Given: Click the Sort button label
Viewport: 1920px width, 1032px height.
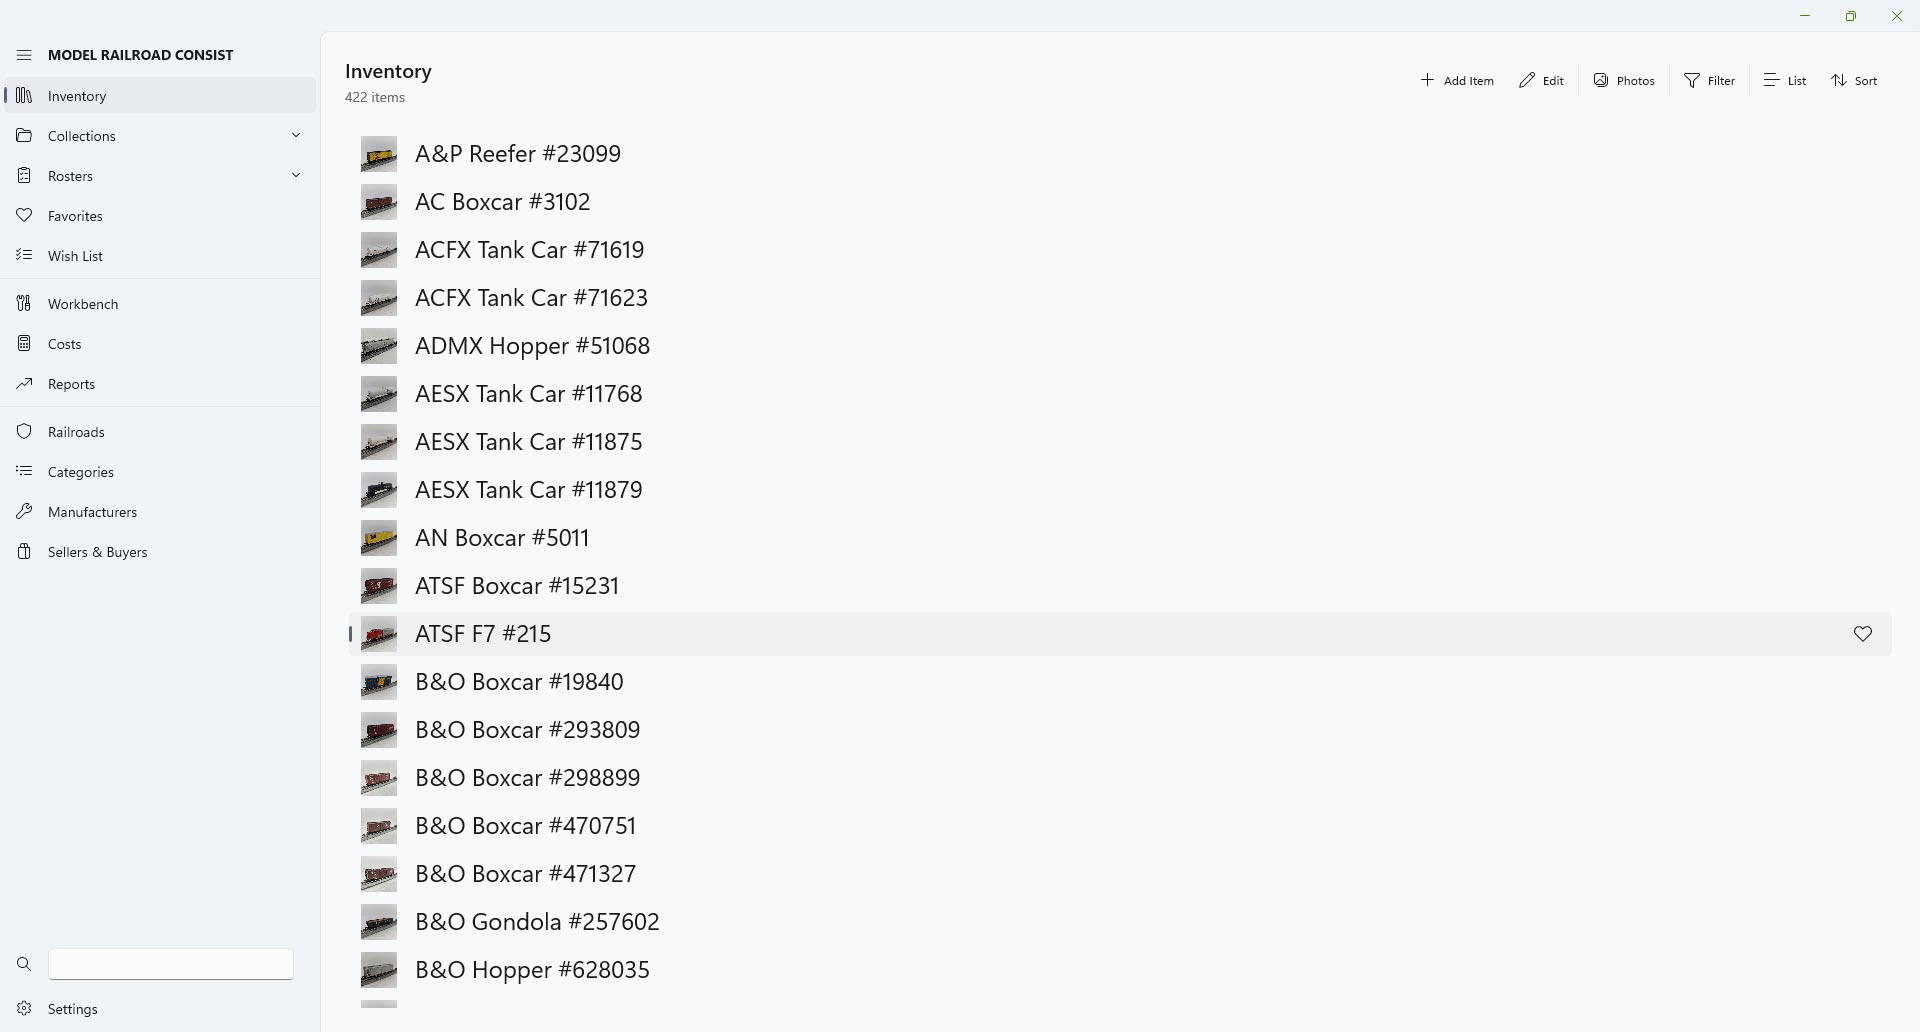Looking at the screenshot, I should [x=1866, y=81].
